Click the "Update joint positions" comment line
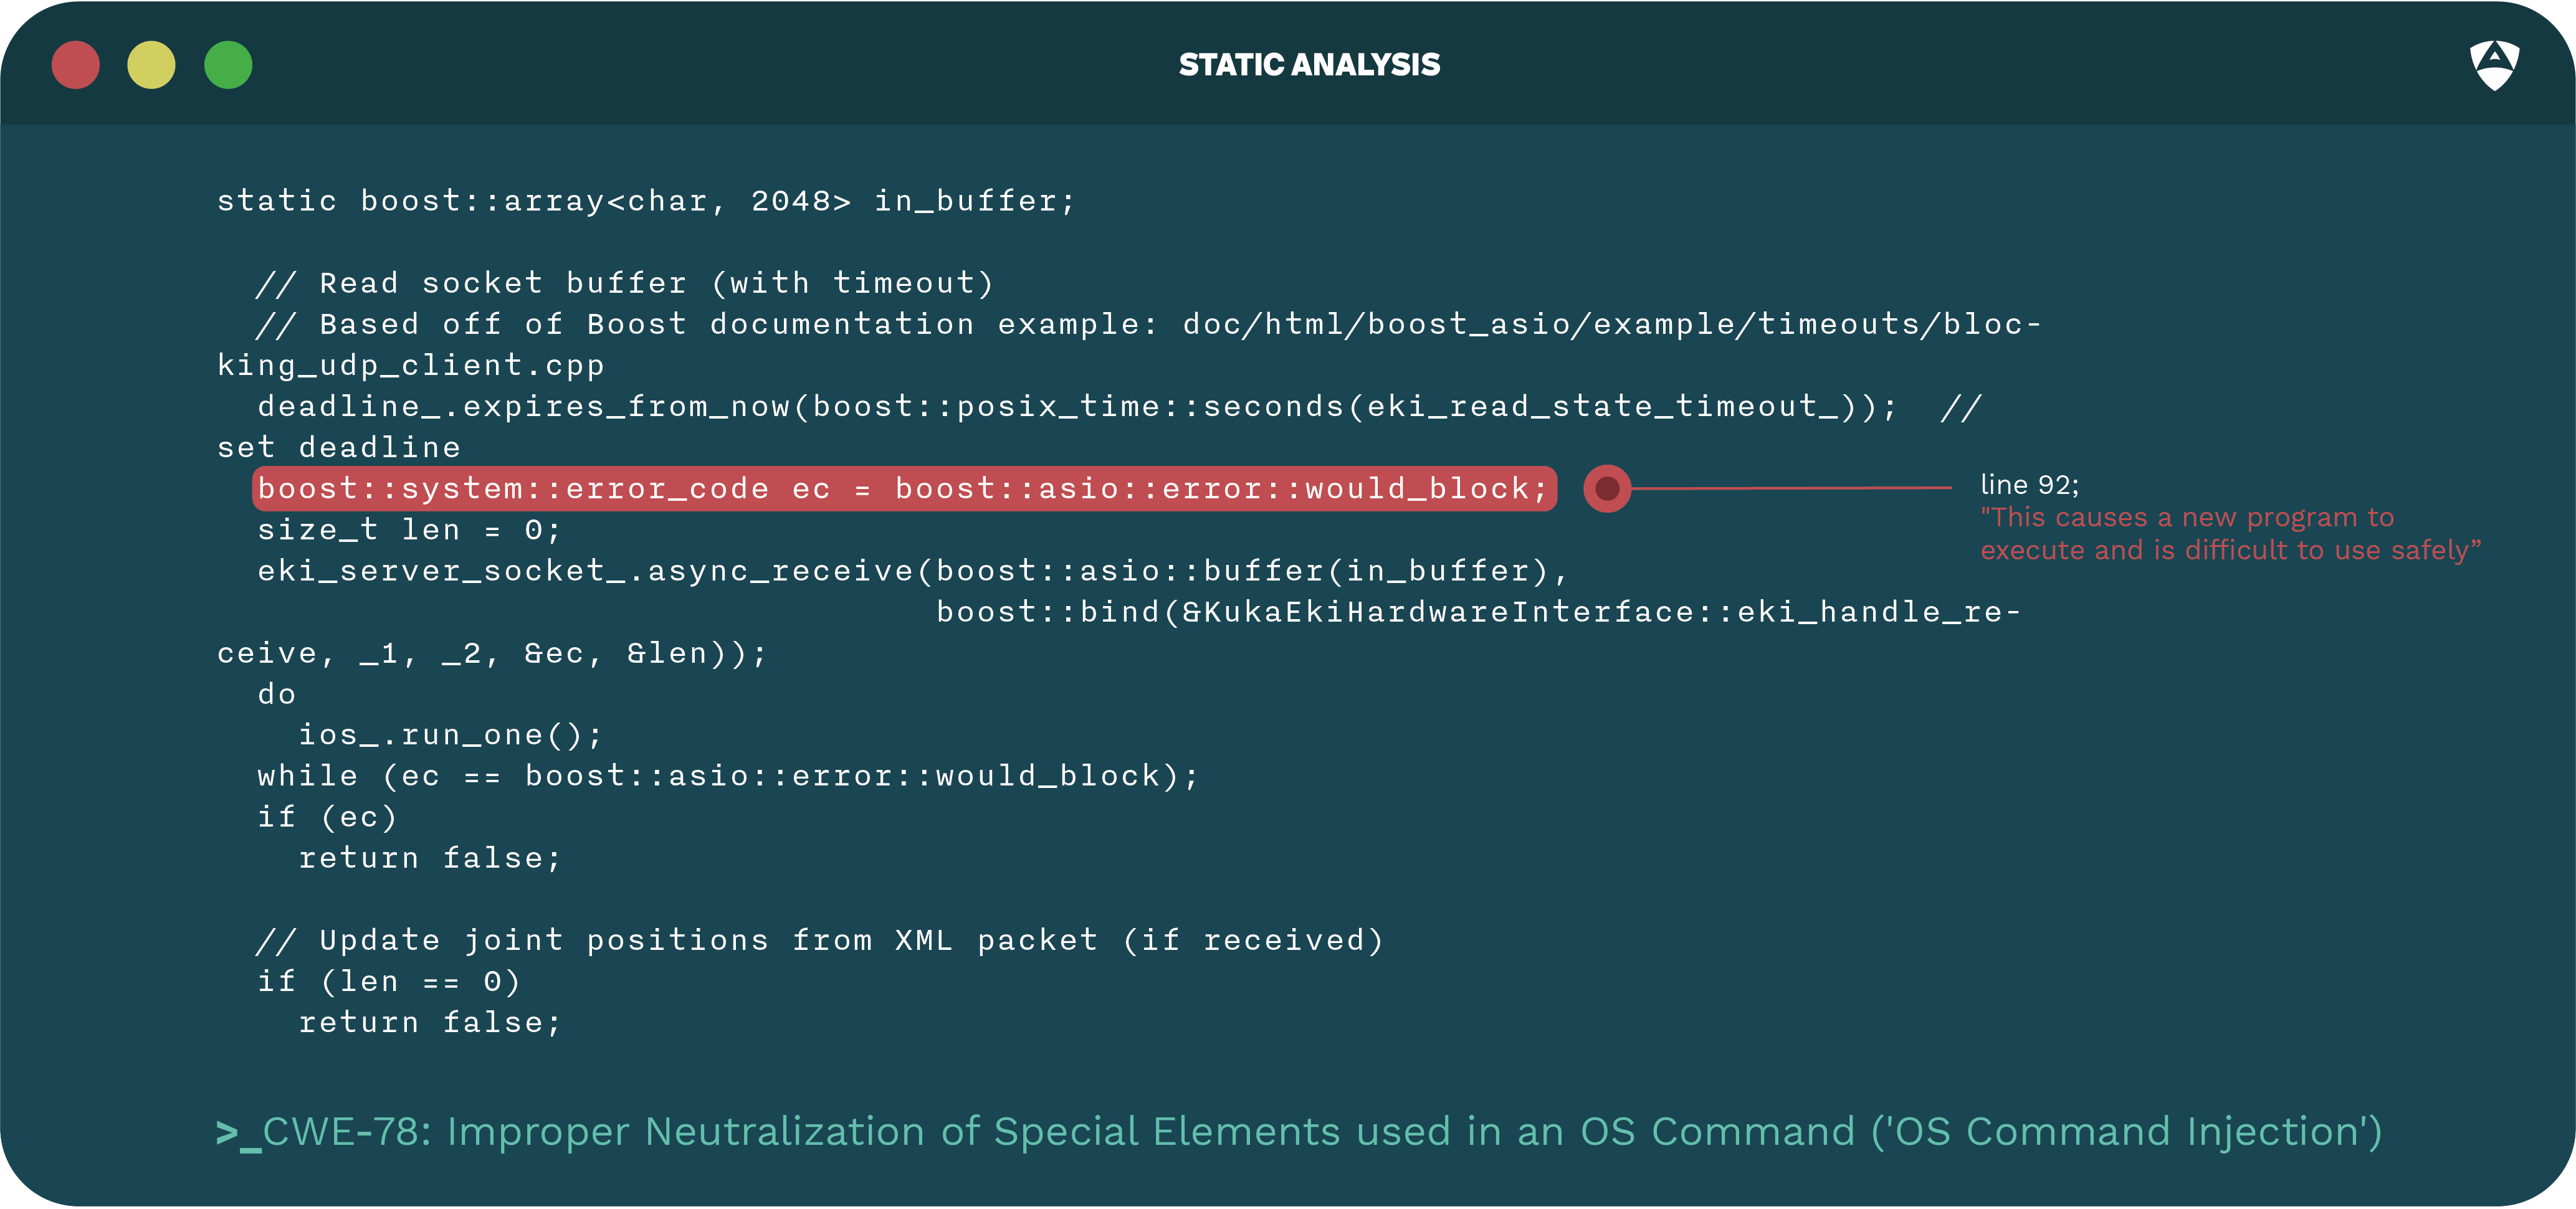This screenshot has width=2576, height=1209. pyautogui.click(x=820, y=940)
